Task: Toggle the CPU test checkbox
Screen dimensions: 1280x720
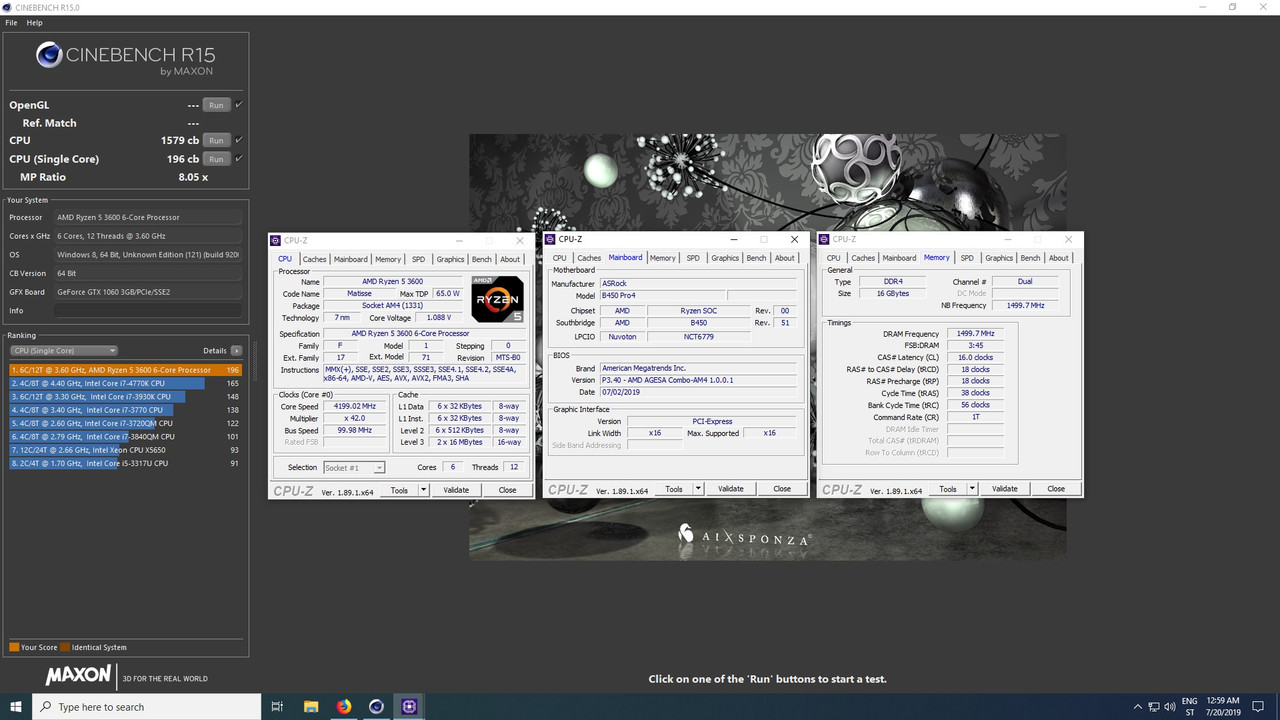Action: click(x=239, y=140)
